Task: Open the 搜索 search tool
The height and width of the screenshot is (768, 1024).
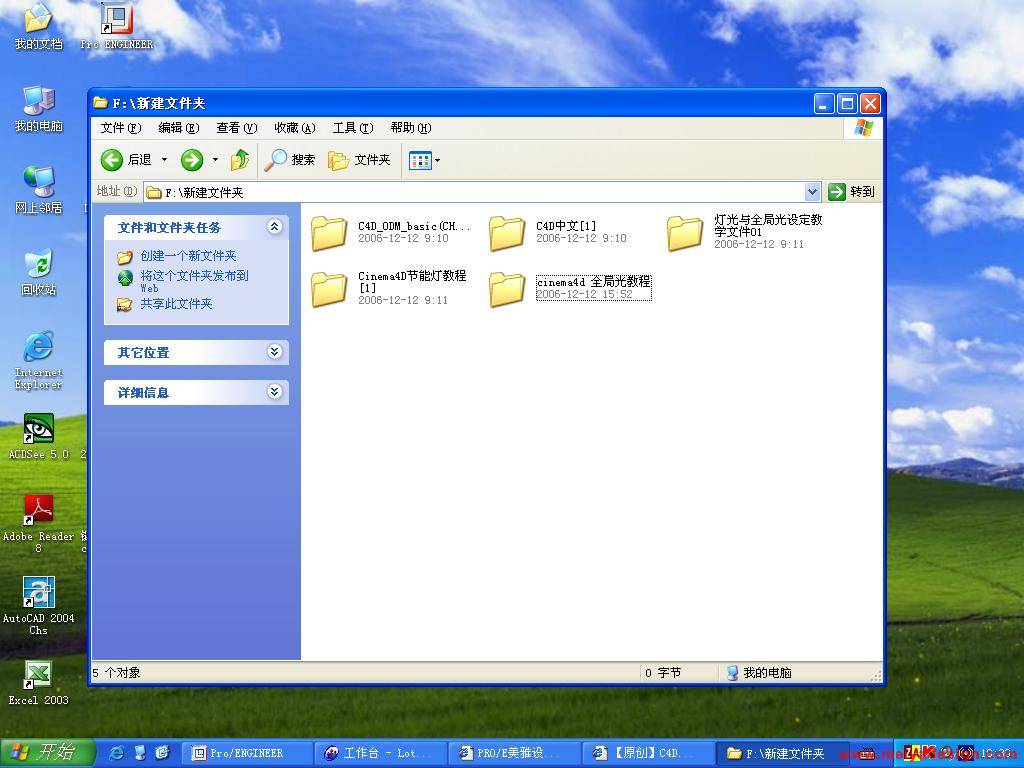Action: pos(289,159)
